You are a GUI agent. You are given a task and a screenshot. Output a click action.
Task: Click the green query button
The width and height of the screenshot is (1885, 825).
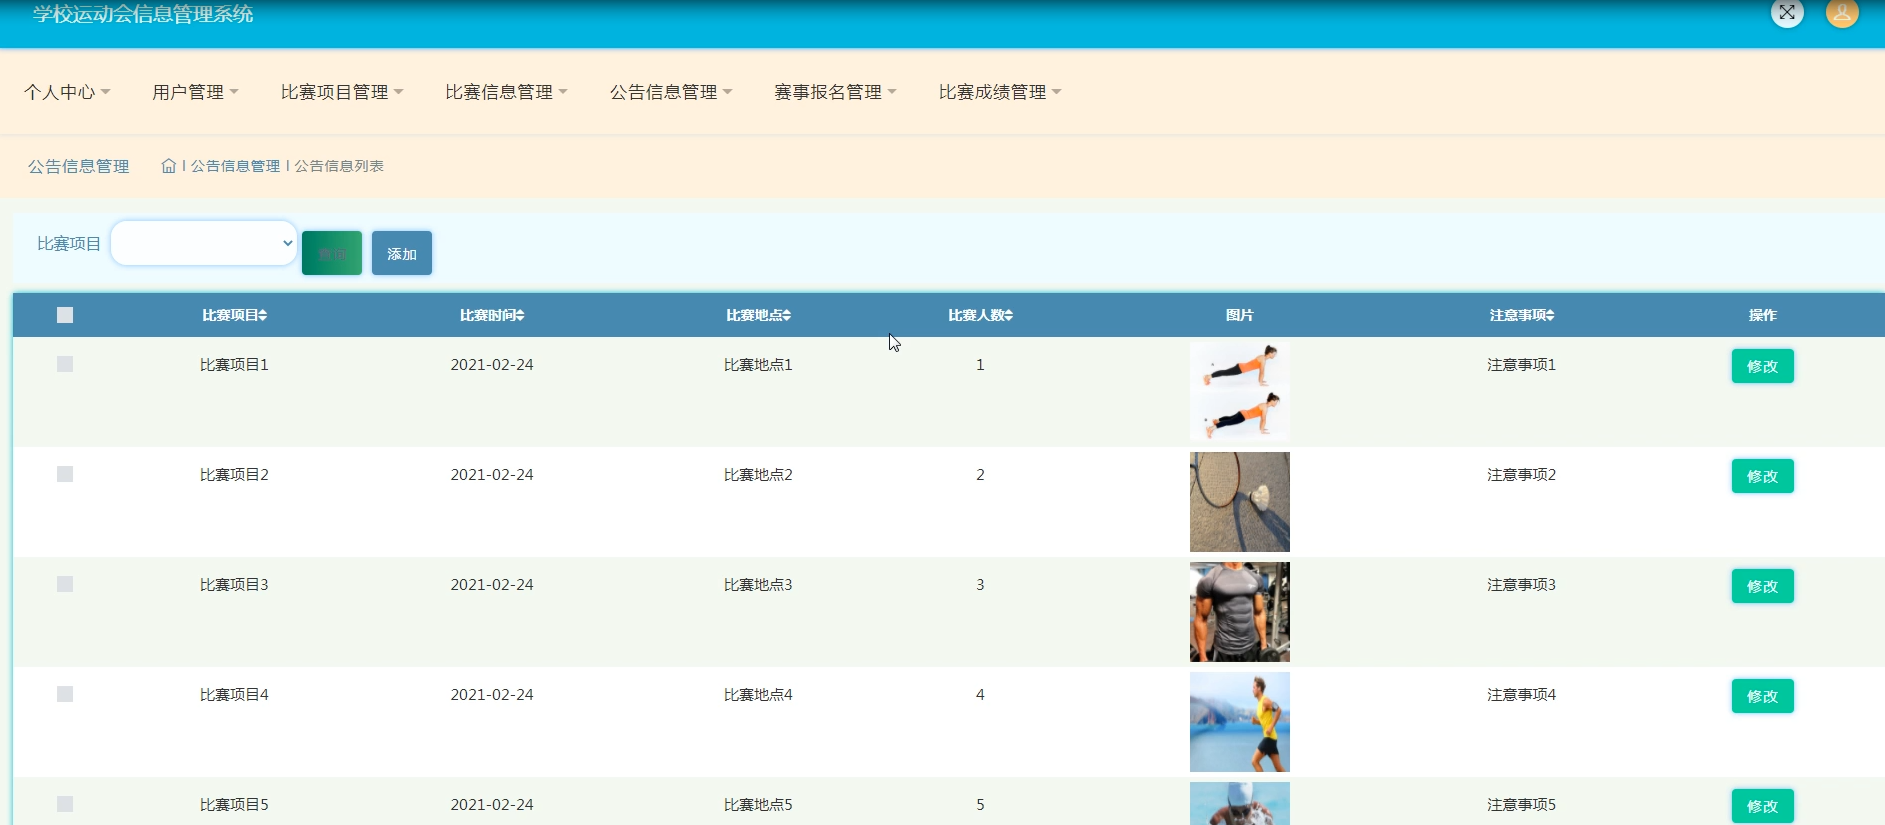click(332, 253)
